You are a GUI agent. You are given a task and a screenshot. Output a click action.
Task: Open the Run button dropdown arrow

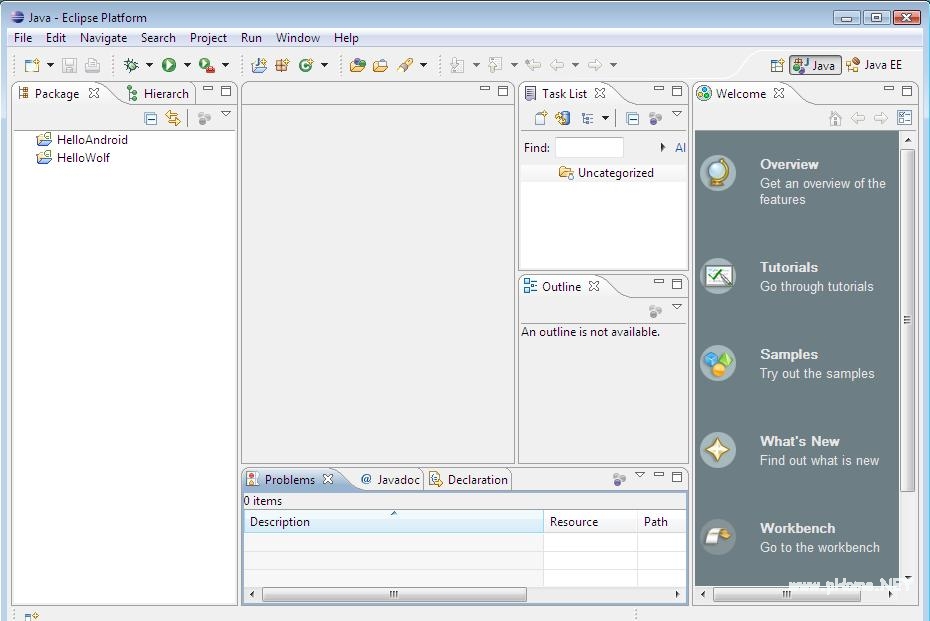click(x=187, y=65)
